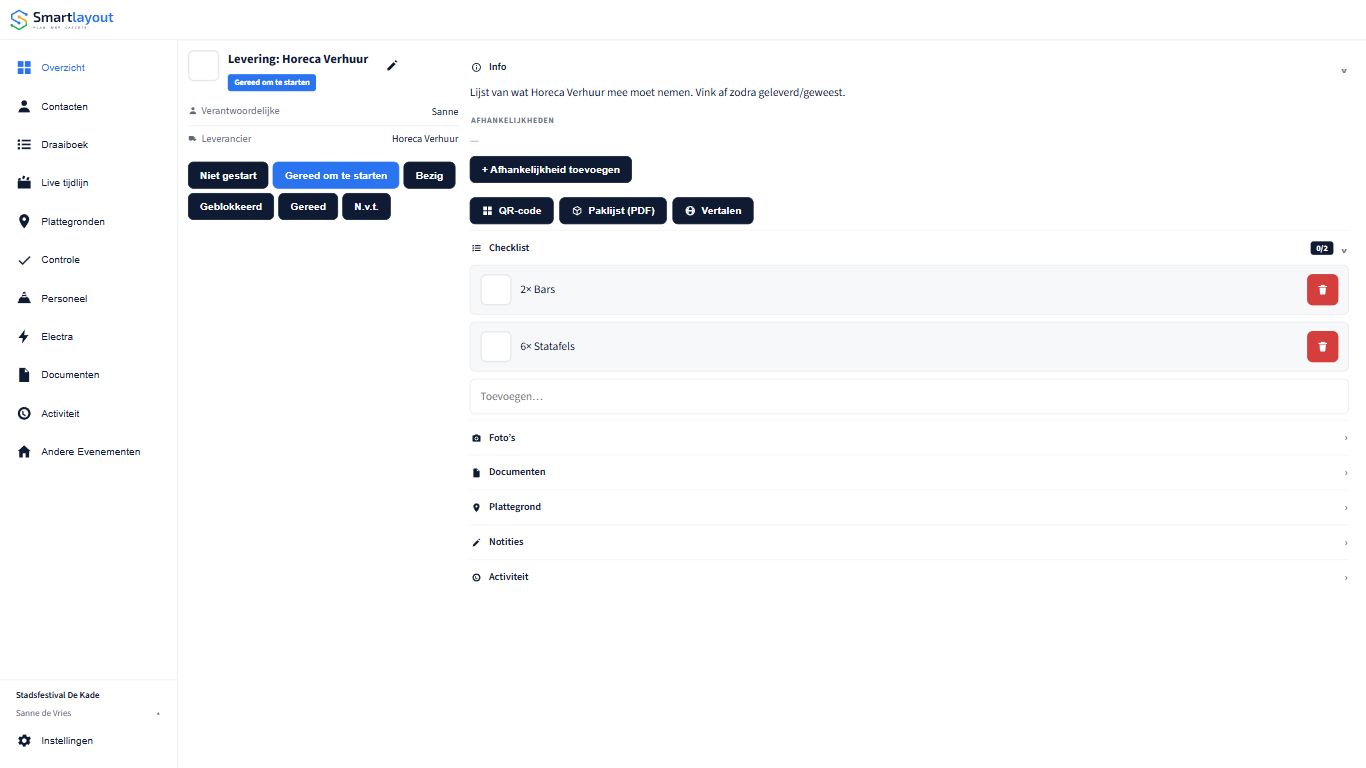Set status to Geblokkeerd
Screen dimensions: 1366x768
231,207
